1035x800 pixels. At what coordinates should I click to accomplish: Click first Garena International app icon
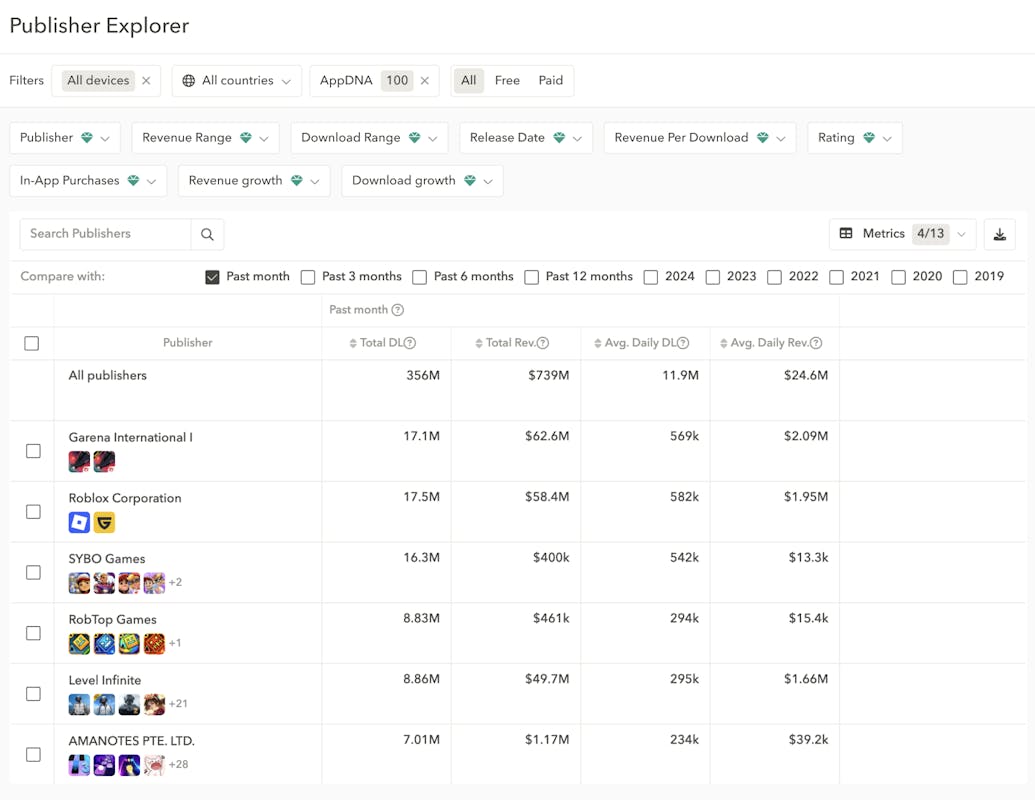pyautogui.click(x=79, y=461)
